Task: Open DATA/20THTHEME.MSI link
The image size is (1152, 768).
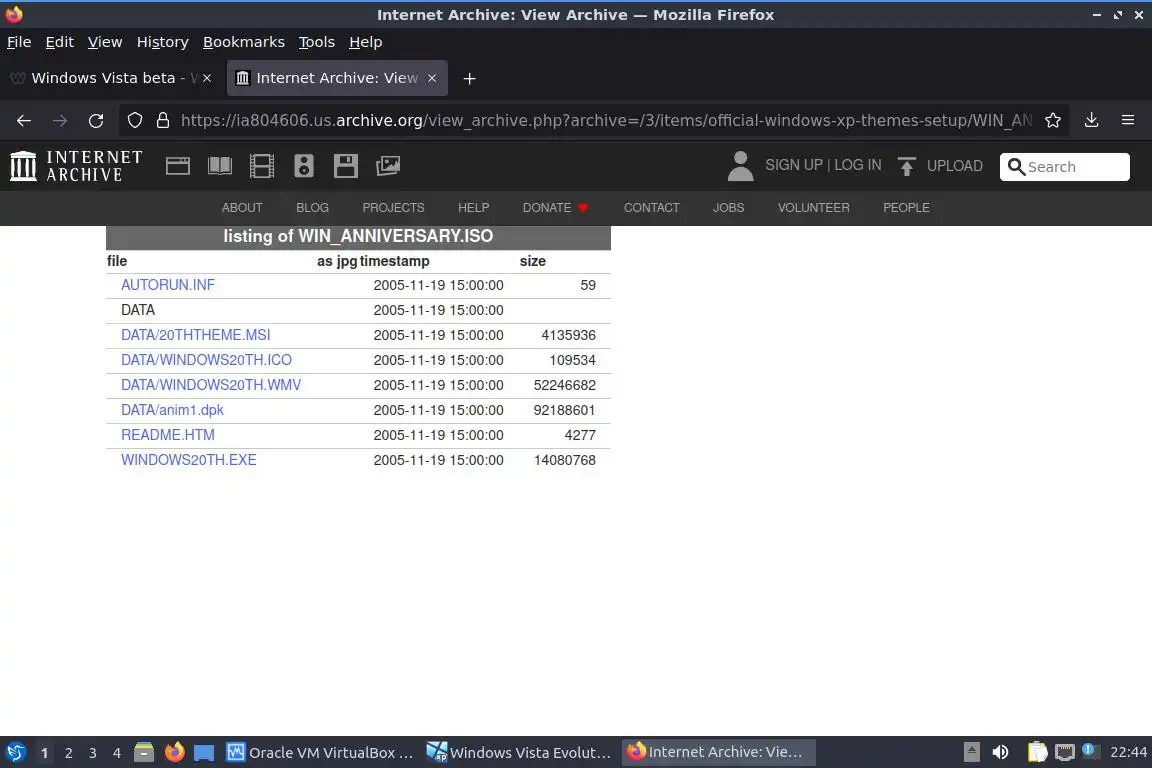Action: point(195,335)
